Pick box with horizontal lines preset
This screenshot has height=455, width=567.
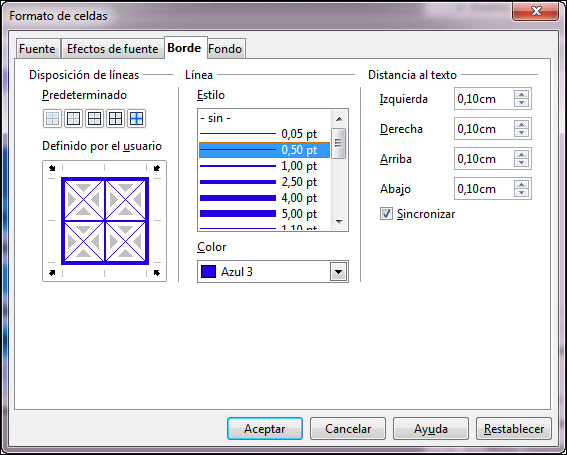pyautogui.click(x=94, y=118)
